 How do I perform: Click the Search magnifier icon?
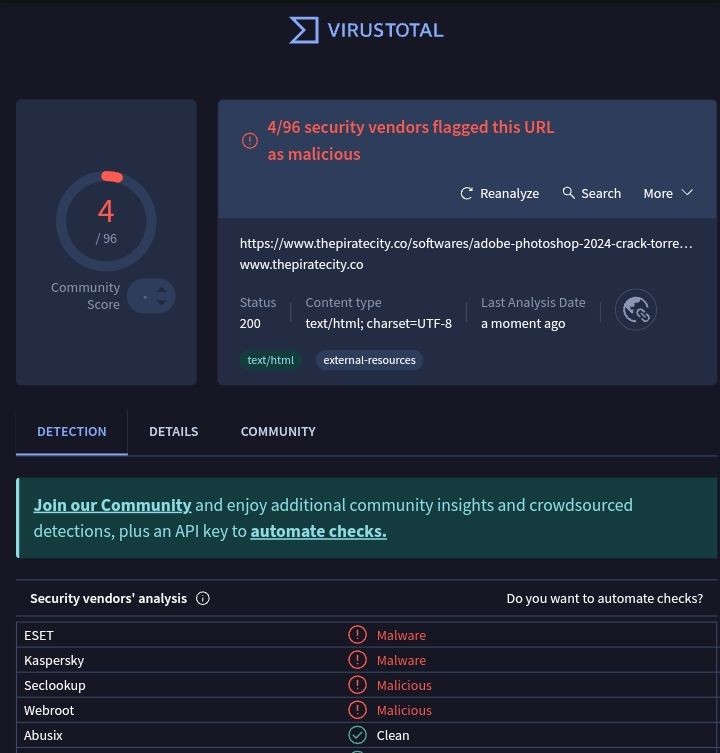point(568,193)
